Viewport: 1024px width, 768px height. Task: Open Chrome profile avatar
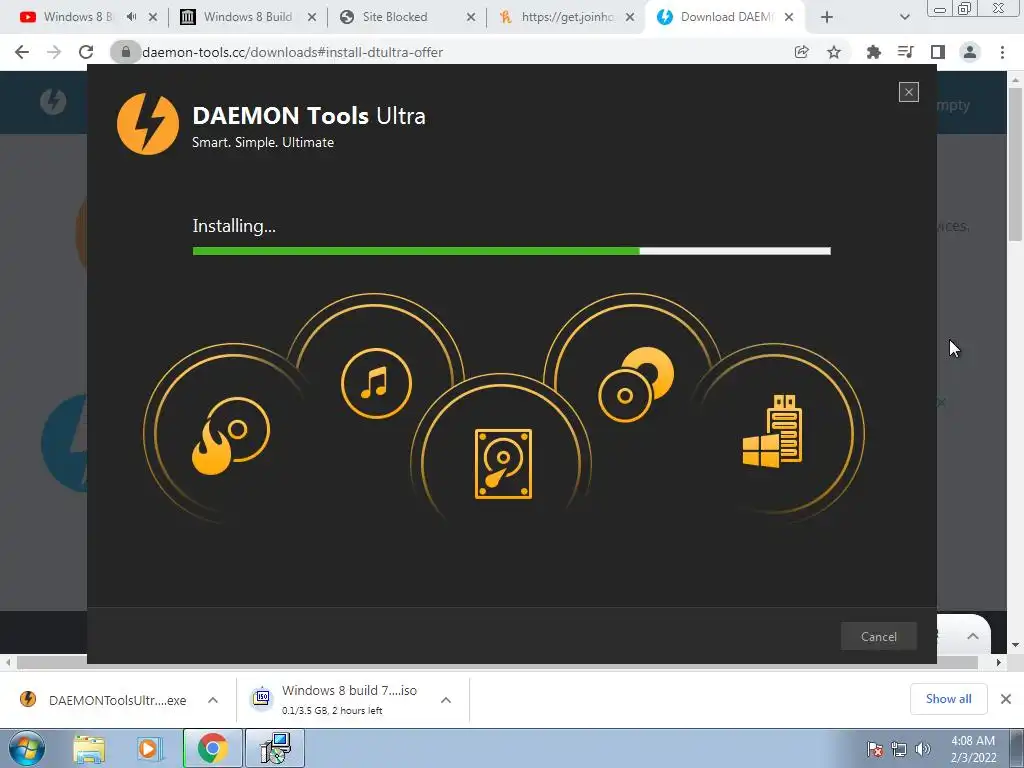(970, 52)
